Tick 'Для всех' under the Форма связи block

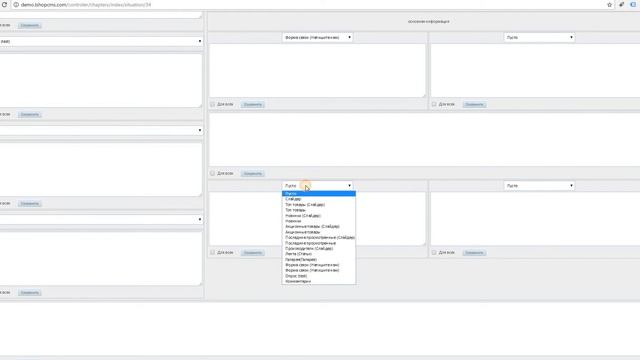pos(212,104)
